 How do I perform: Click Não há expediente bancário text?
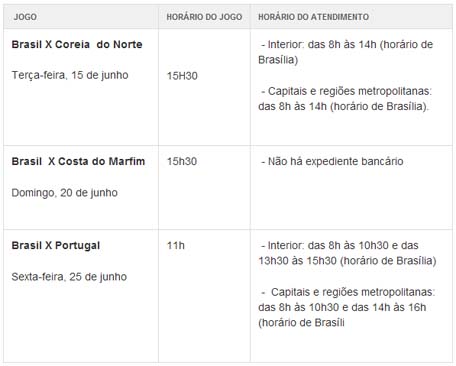332,161
